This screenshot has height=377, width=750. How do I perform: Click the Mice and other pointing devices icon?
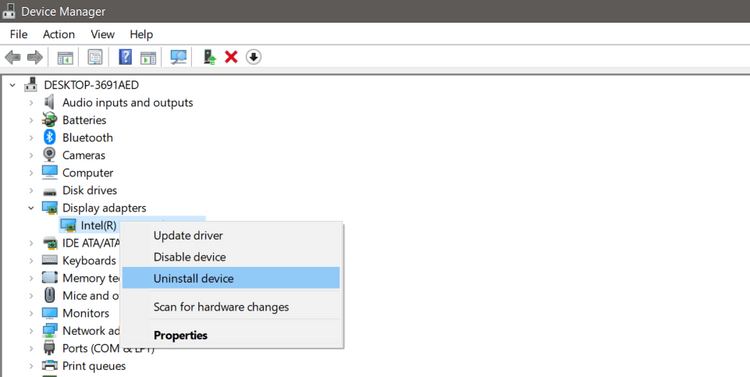click(x=49, y=295)
